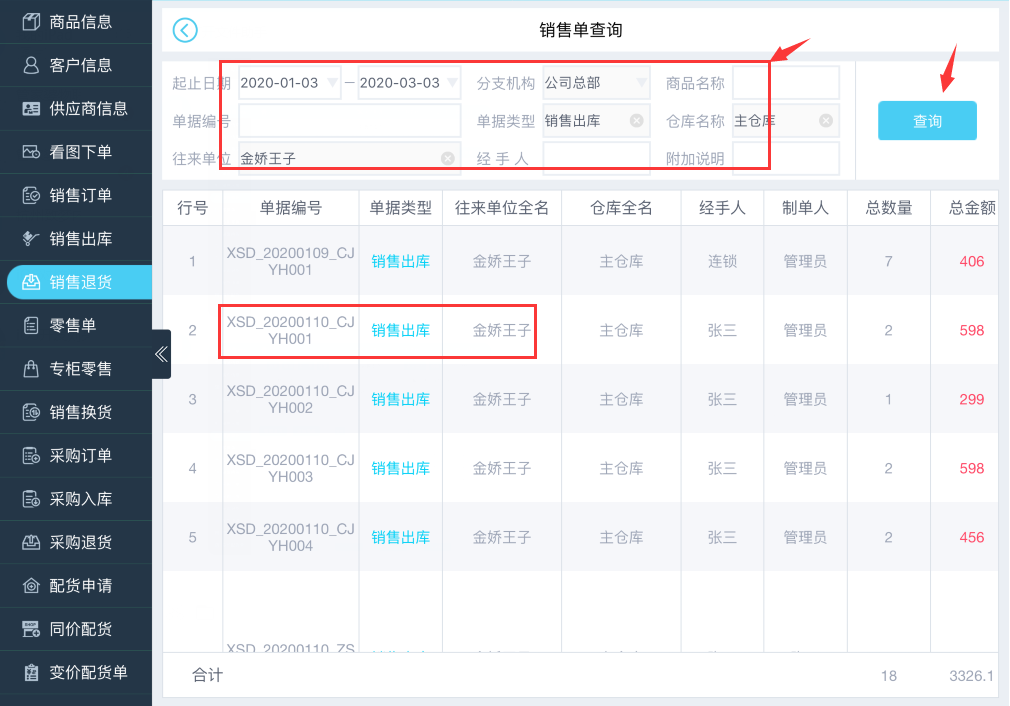Select the 看图下单 sidebar icon
This screenshot has height=706, width=1010.
[31, 152]
